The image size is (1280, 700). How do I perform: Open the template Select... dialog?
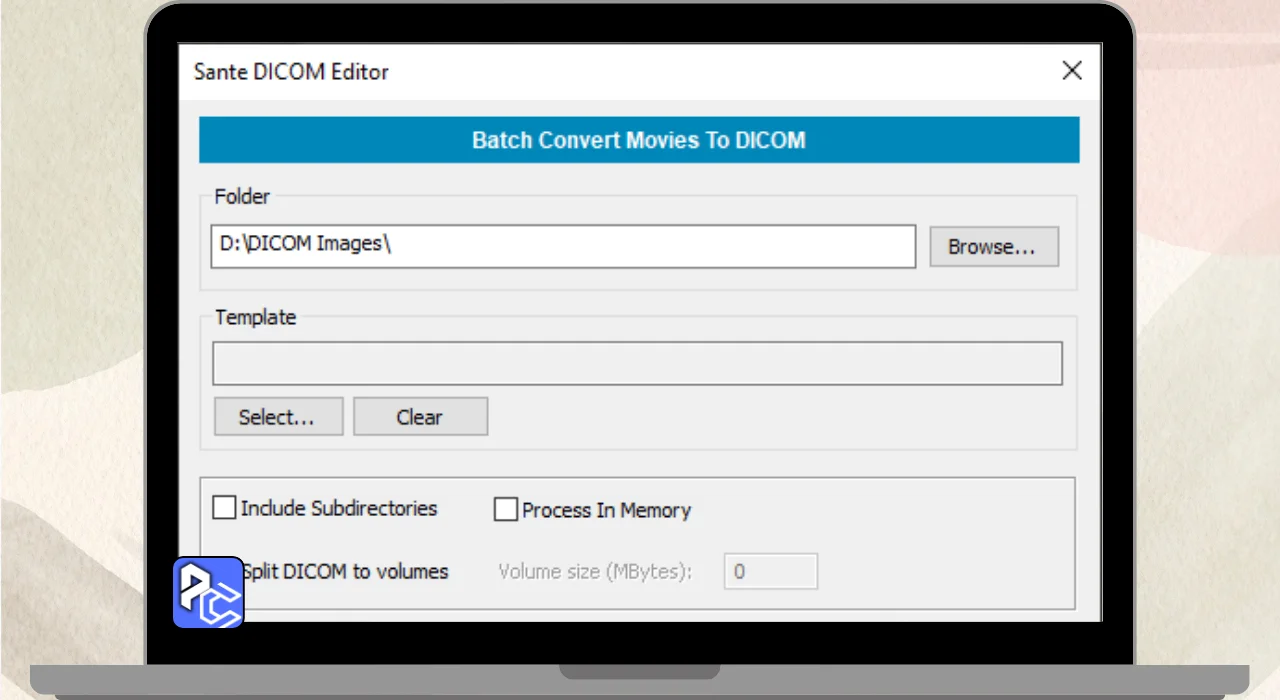point(278,417)
